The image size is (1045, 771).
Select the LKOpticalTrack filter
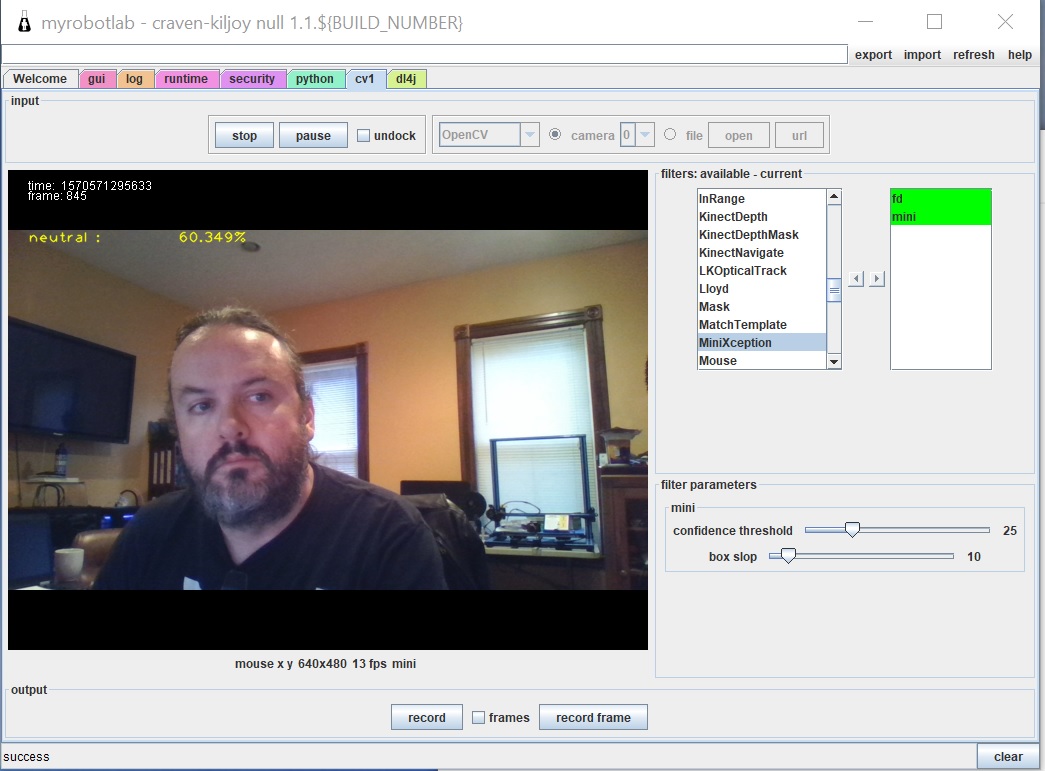pyautogui.click(x=762, y=271)
